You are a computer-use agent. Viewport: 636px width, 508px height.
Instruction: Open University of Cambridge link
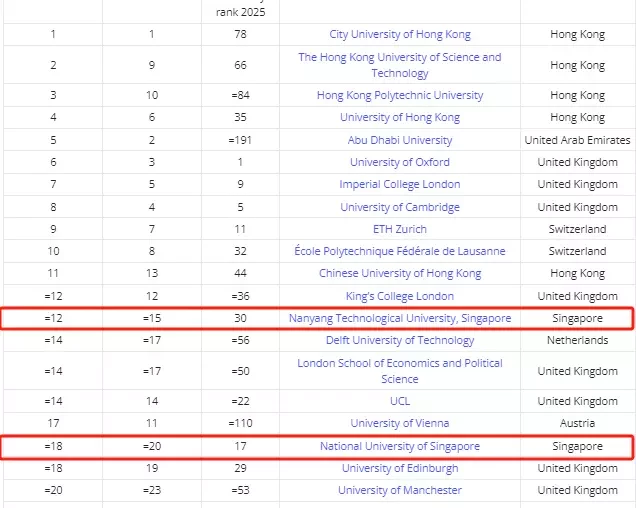400,207
